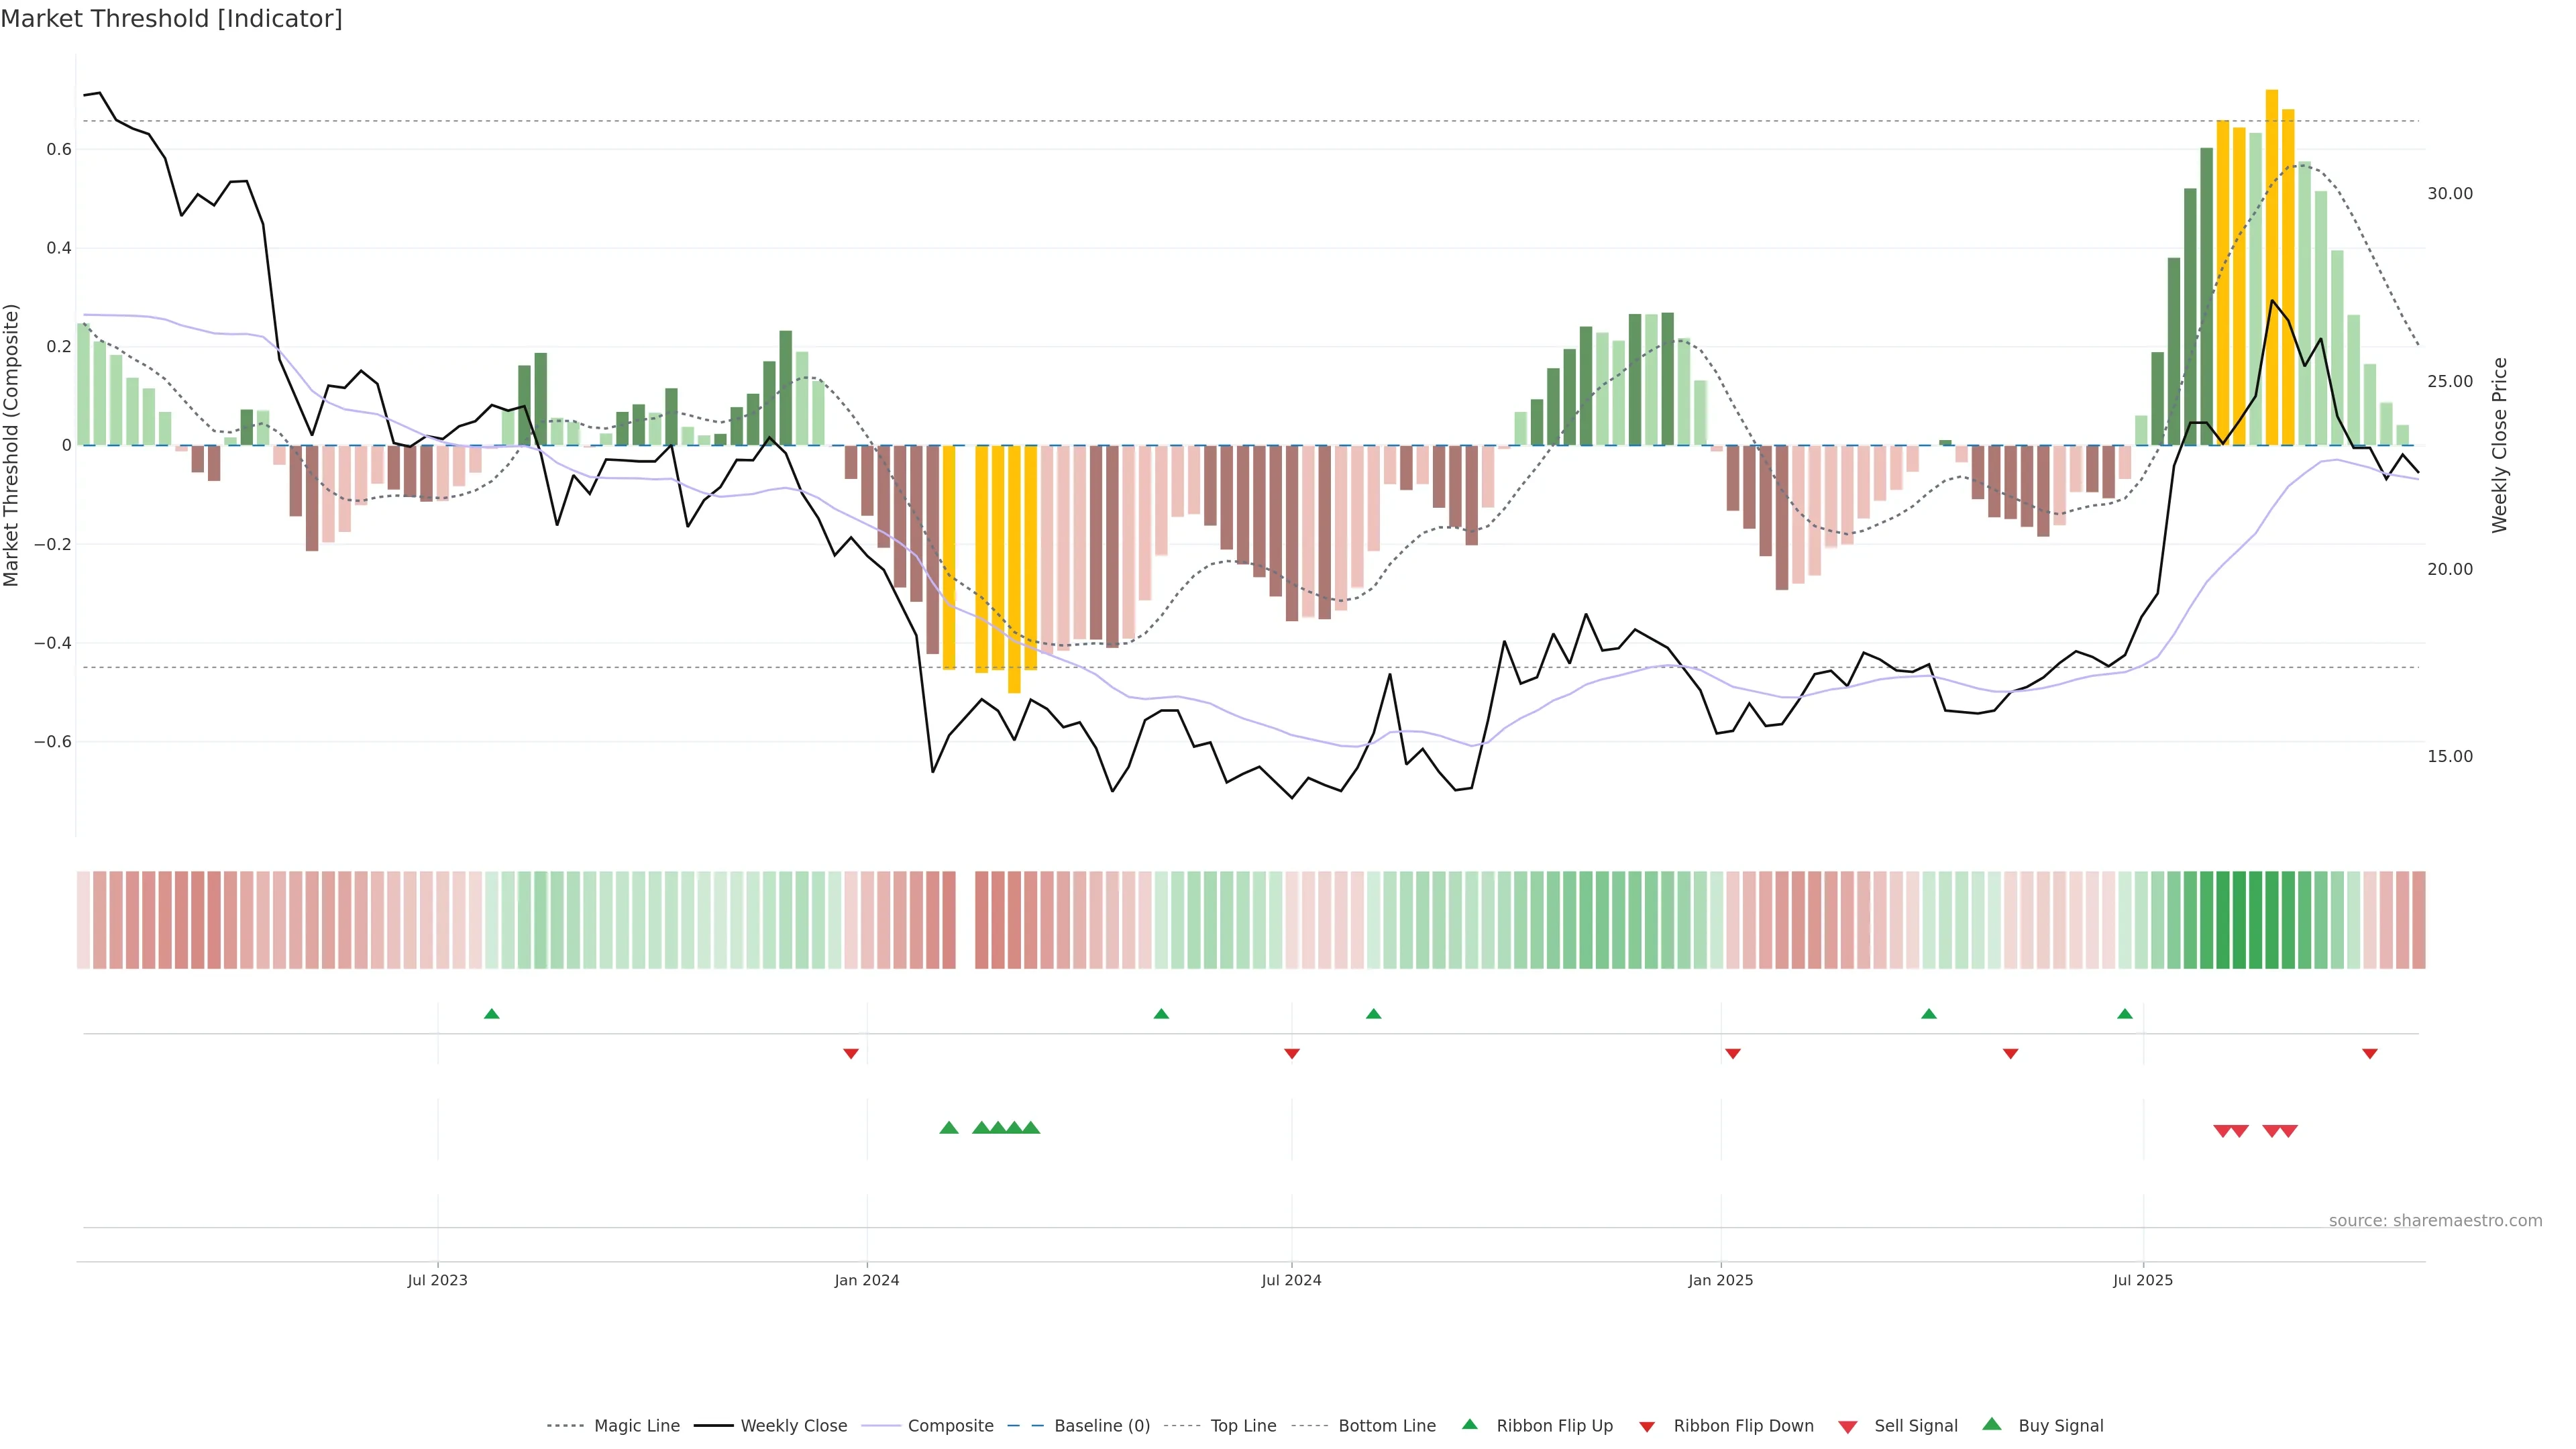This screenshot has width=2576, height=1449.
Task: Click the Jul 2025 x-axis label
Action: 2142,1280
